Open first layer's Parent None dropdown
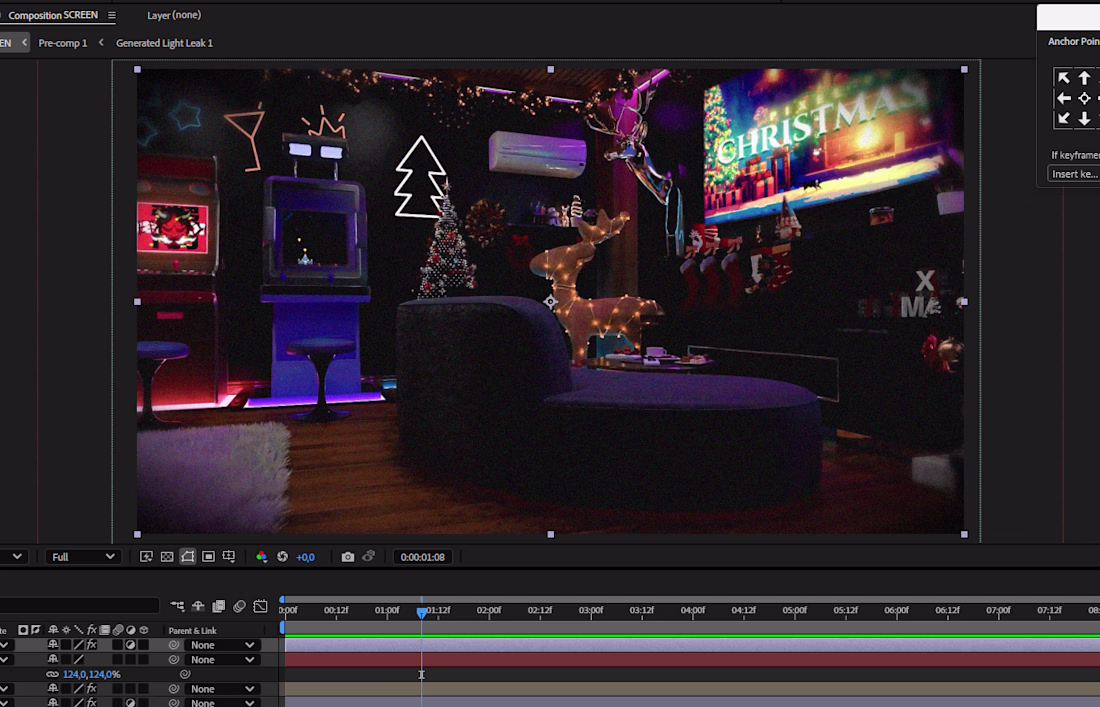This screenshot has height=707, width=1100. (222, 645)
